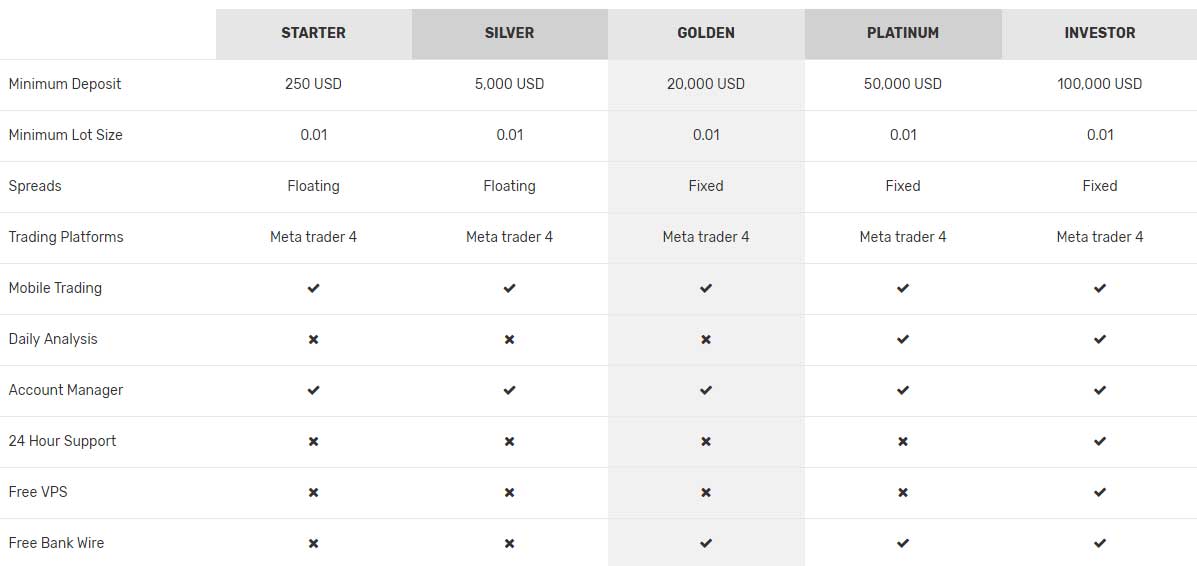Image resolution: width=1197 pixels, height=566 pixels.
Task: Click the Investor 100,000 USD deposit value
Action: click(x=1100, y=84)
